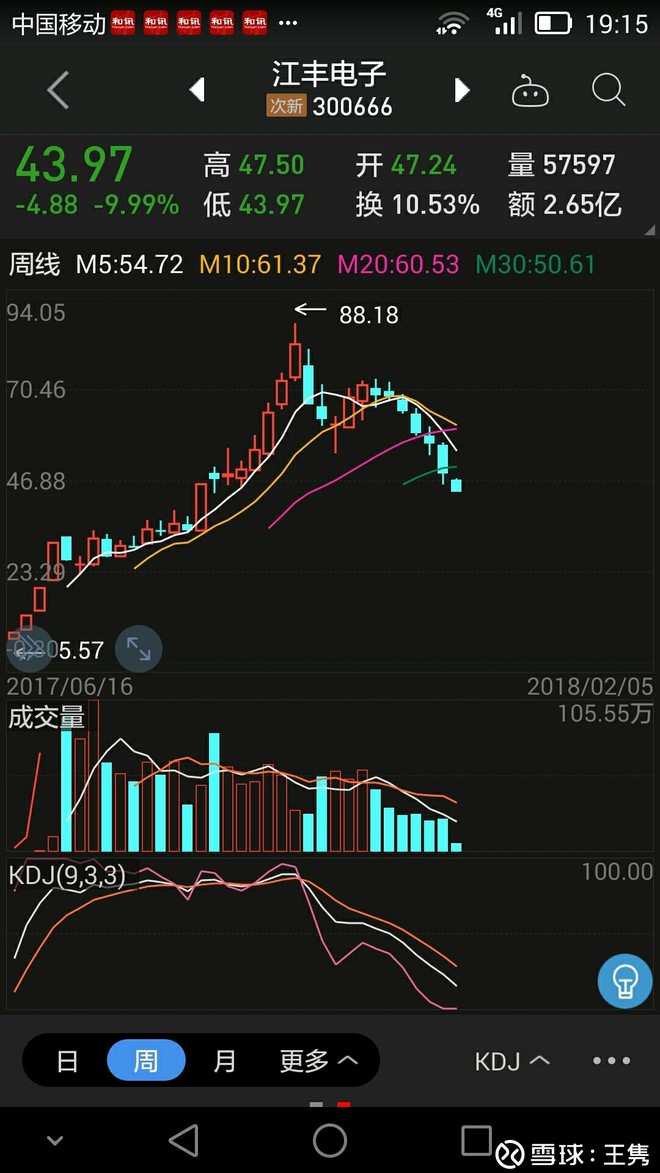Tap the 23.29 price axis label

coord(37,573)
